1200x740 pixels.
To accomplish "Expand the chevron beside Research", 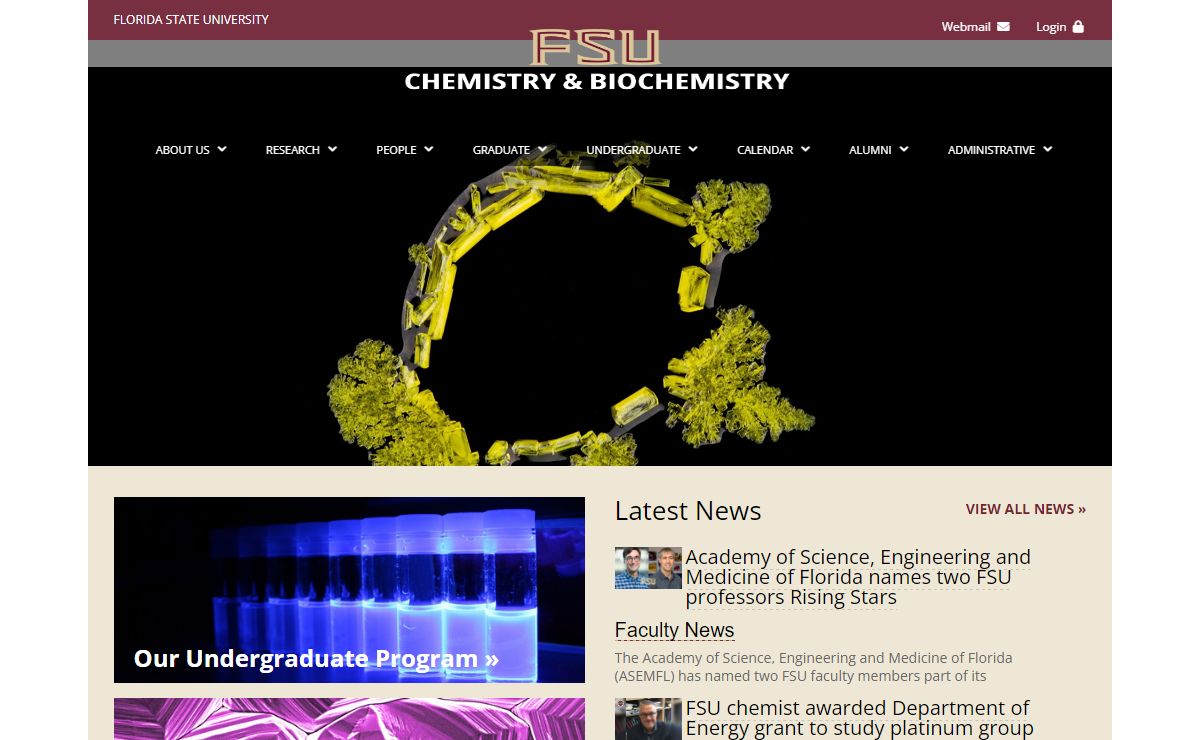I will pos(332,149).
